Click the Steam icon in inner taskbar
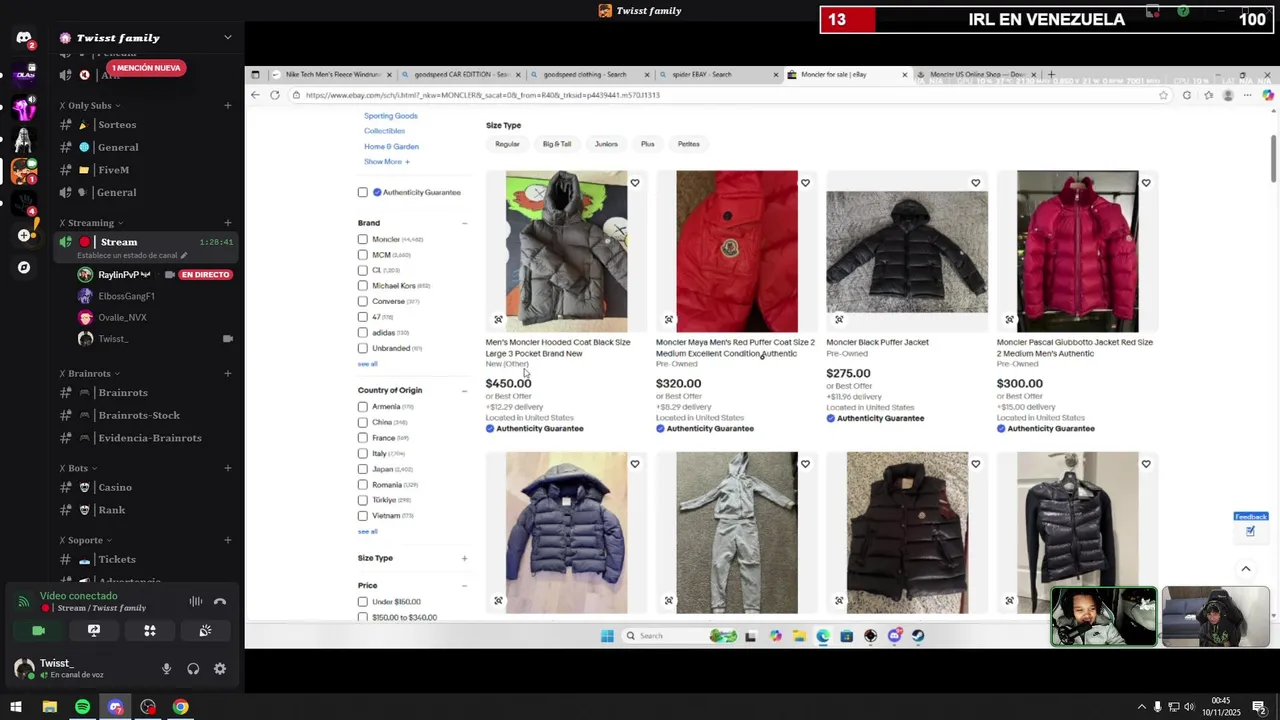 point(918,636)
